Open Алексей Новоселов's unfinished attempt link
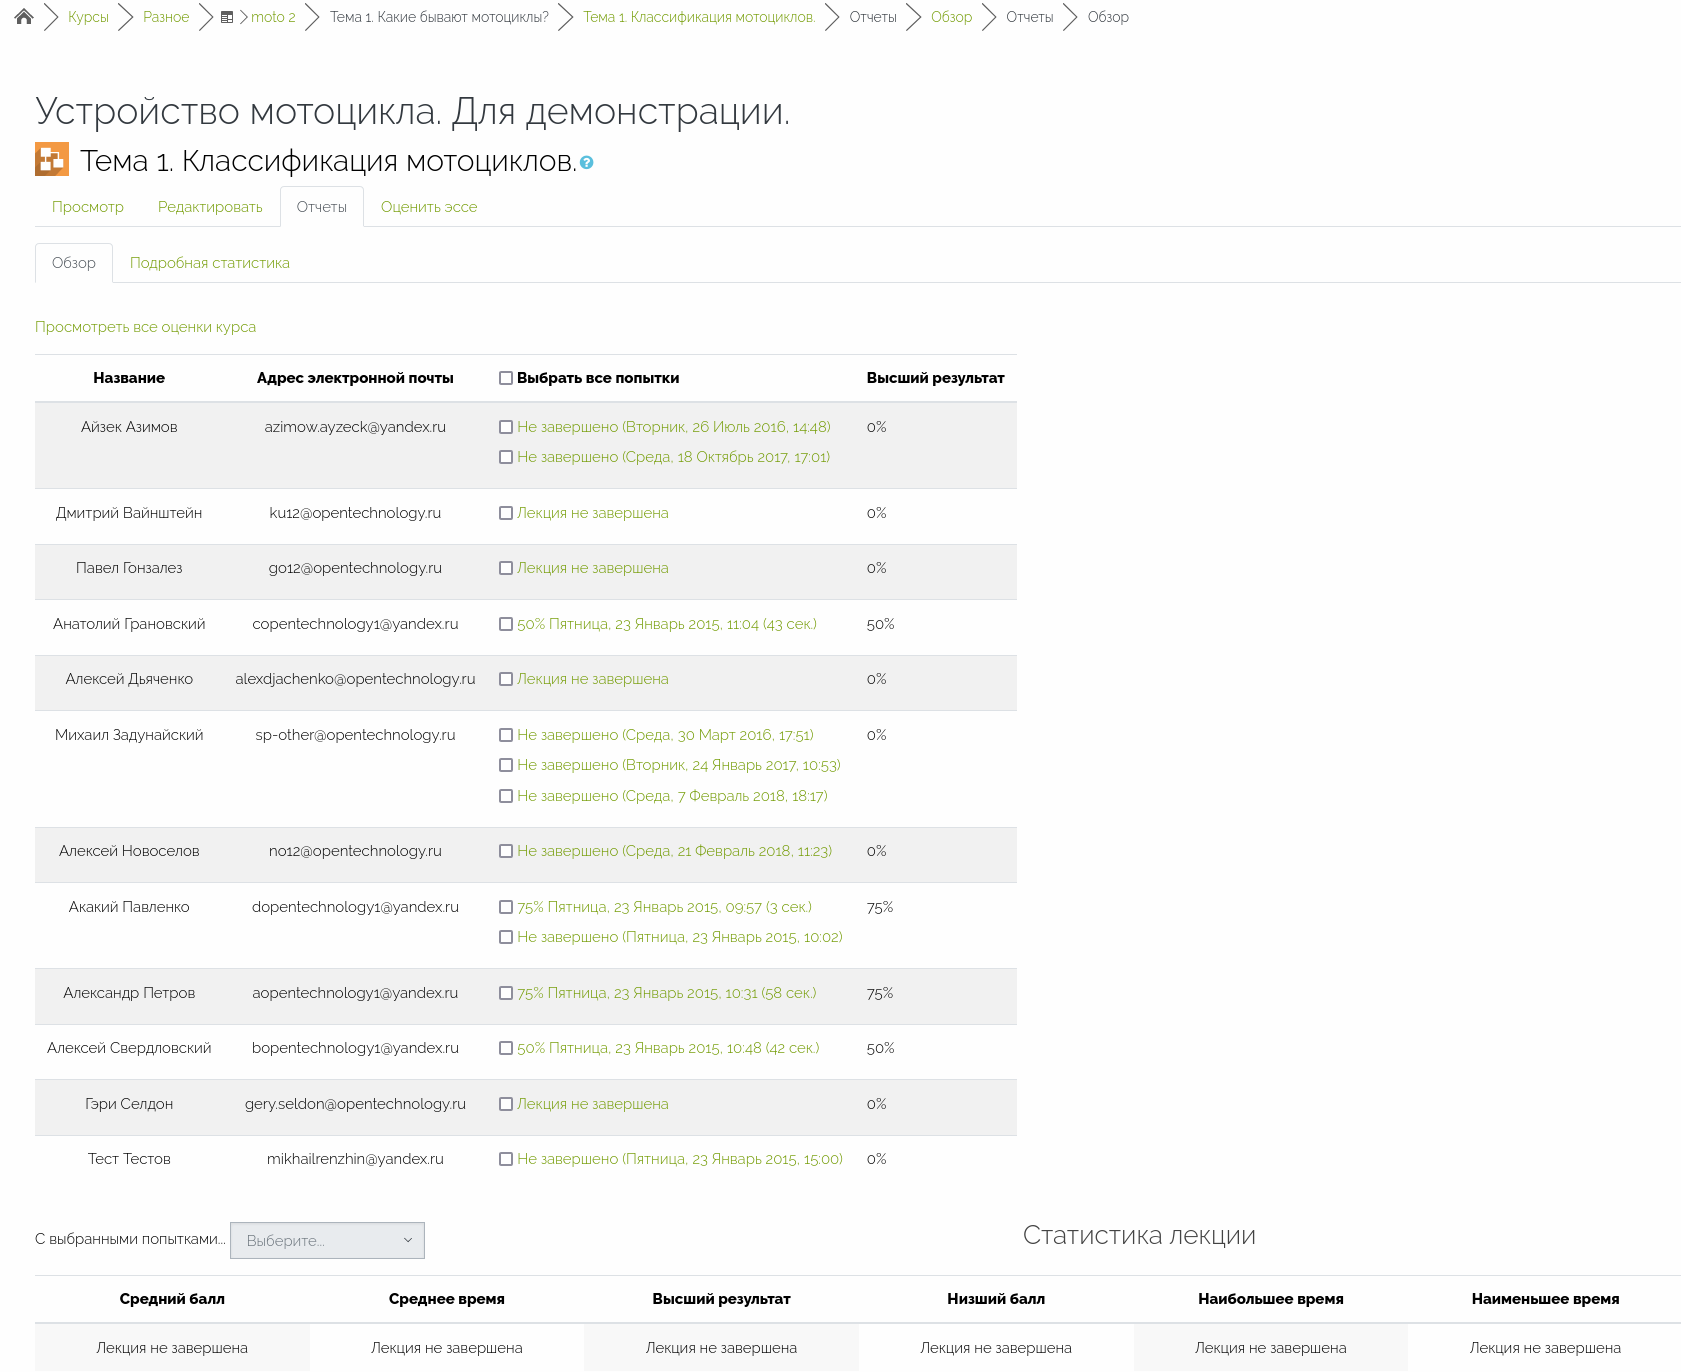The height and width of the screenshot is (1372, 1681). click(674, 851)
